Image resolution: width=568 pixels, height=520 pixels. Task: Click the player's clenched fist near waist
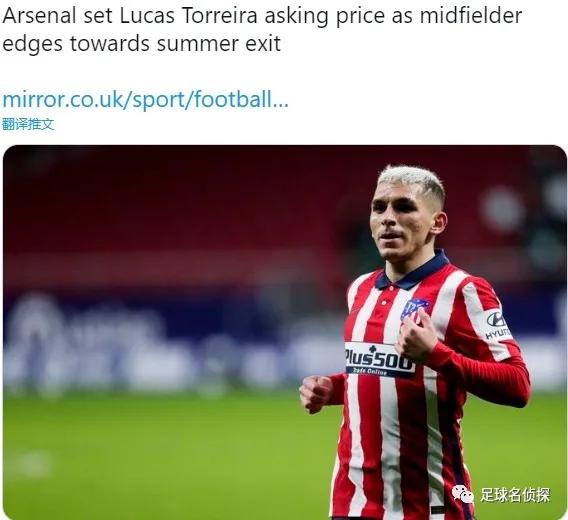click(316, 394)
